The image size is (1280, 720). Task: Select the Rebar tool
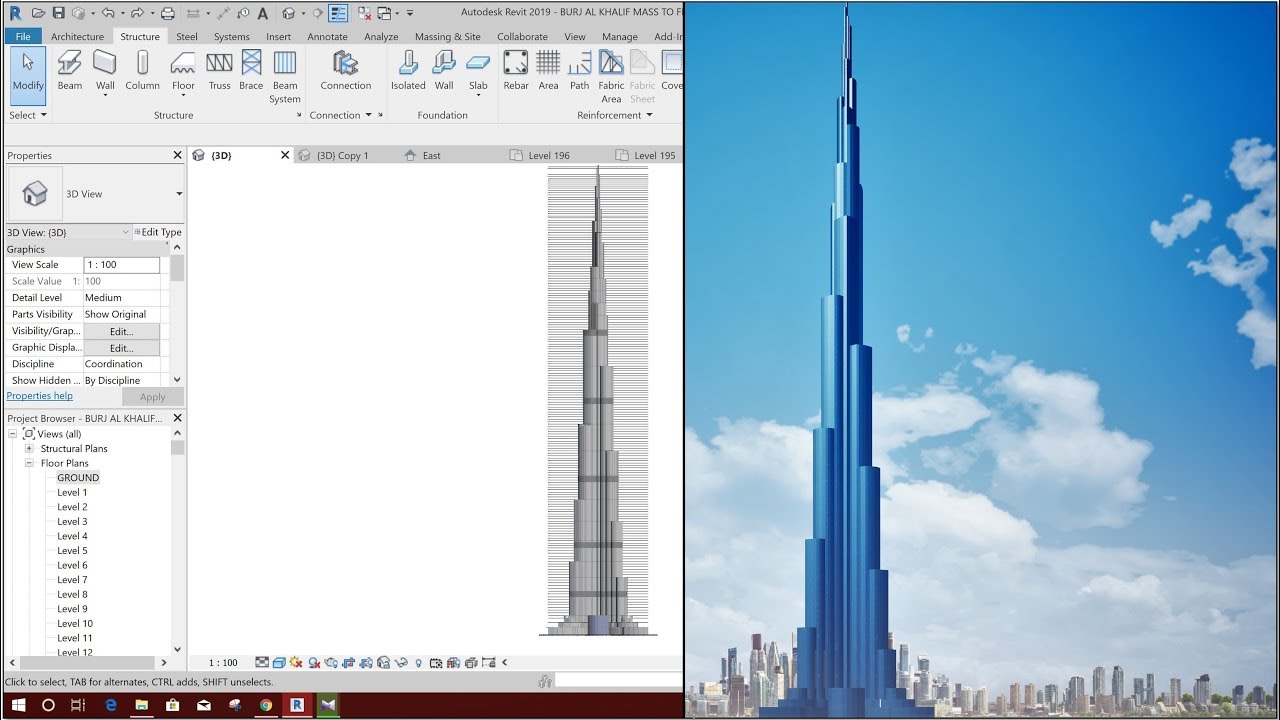[516, 73]
